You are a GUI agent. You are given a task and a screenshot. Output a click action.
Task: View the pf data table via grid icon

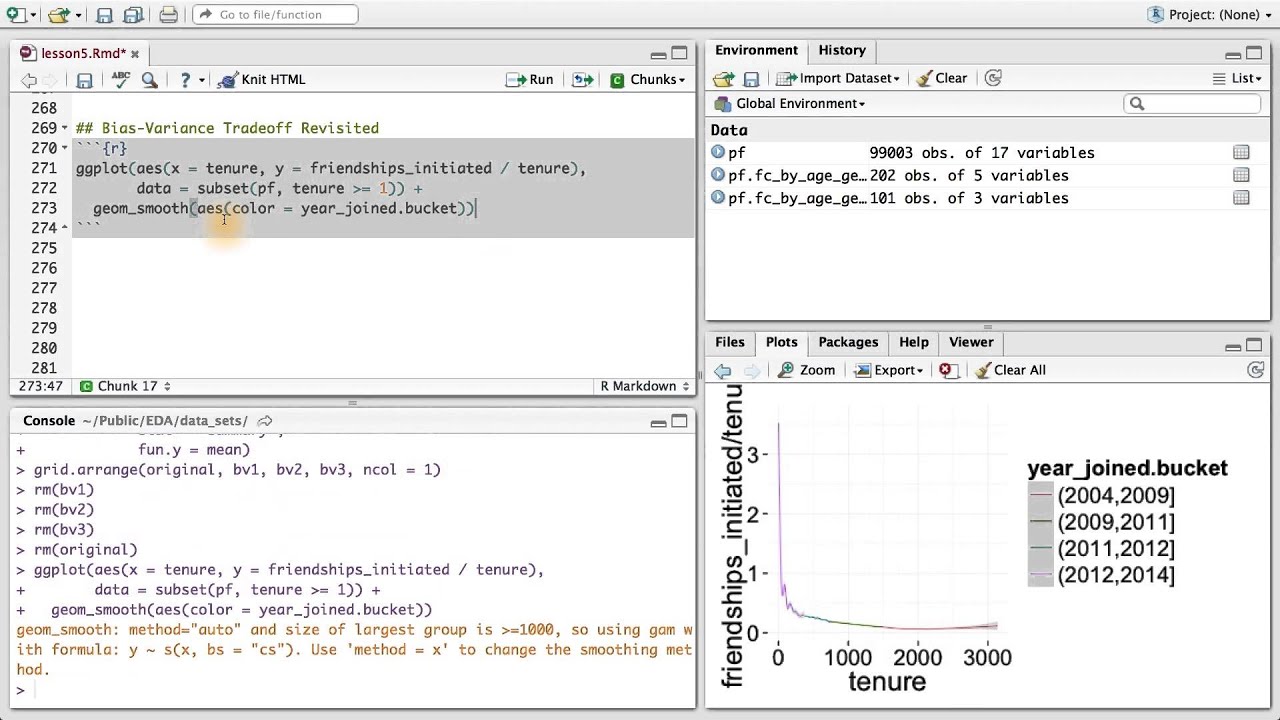tap(1241, 152)
